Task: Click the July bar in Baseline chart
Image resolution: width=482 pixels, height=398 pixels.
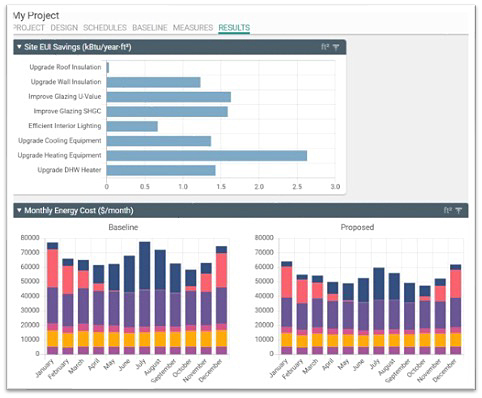Action: coord(145,298)
